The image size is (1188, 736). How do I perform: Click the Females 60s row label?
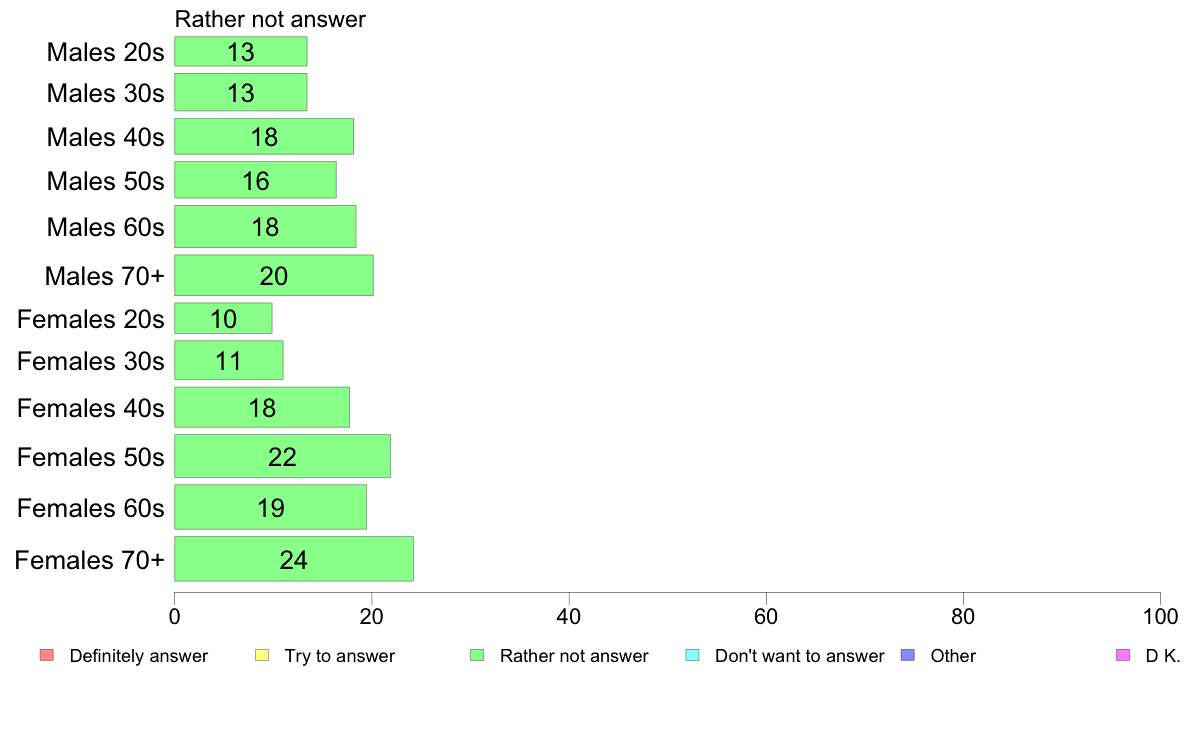point(90,508)
